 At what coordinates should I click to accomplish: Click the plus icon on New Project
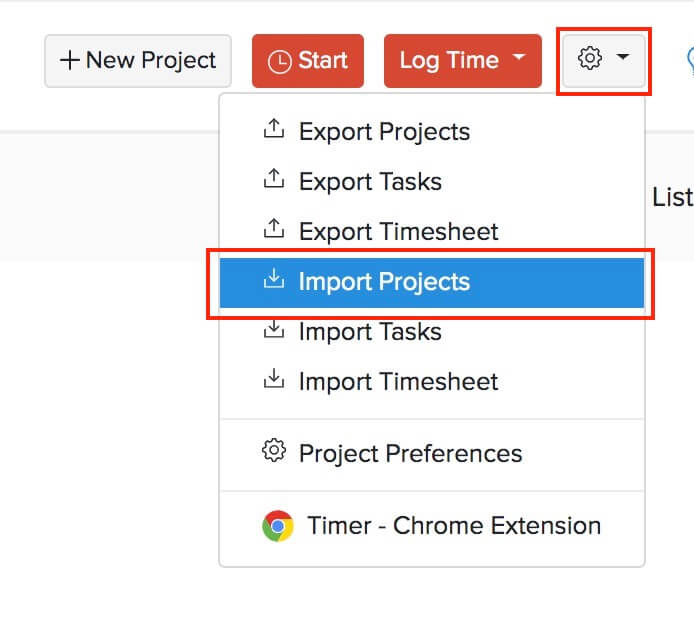pyautogui.click(x=69, y=61)
